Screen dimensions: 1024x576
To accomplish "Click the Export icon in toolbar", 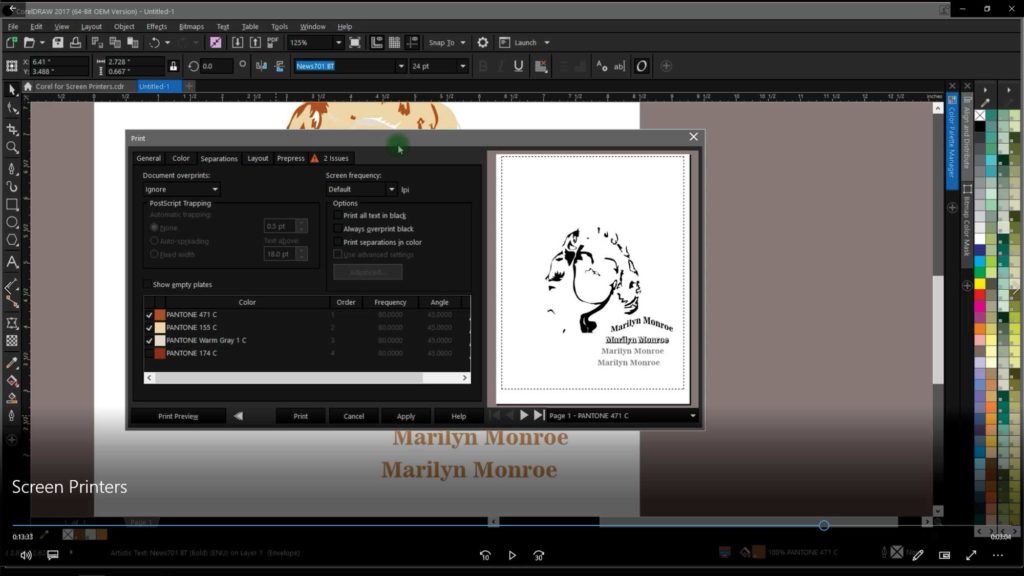I will pos(255,42).
